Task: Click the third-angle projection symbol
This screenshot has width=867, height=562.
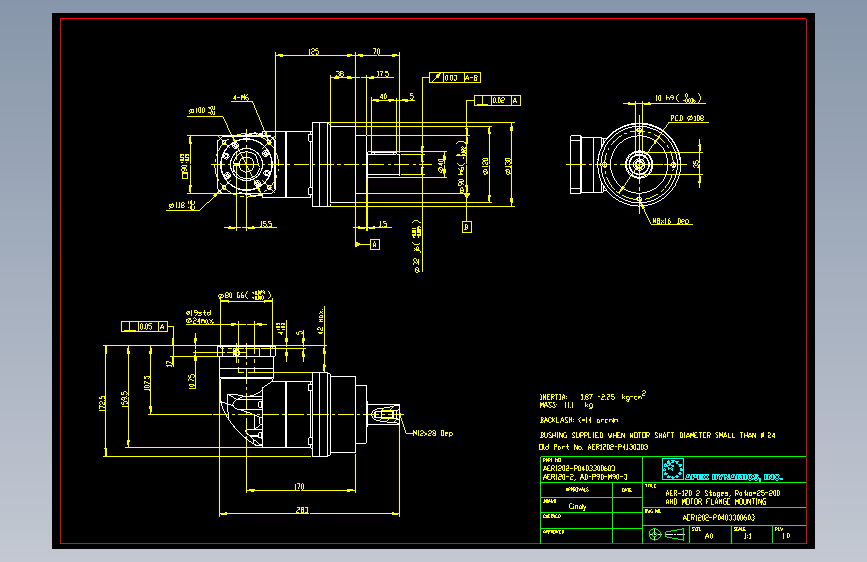Action: point(666,534)
